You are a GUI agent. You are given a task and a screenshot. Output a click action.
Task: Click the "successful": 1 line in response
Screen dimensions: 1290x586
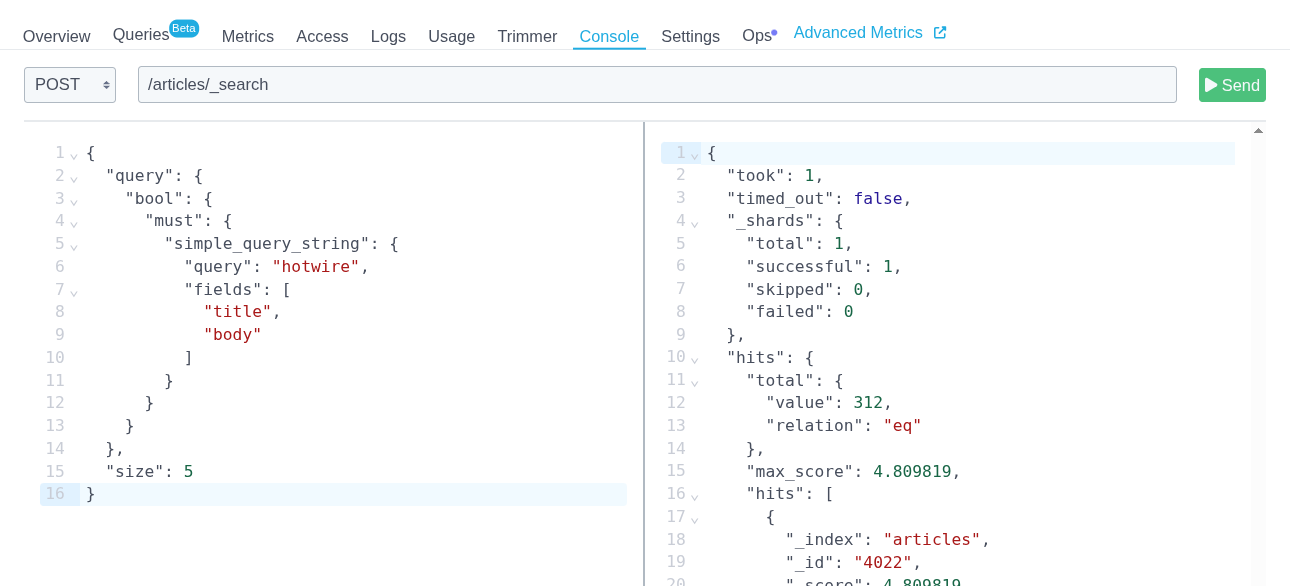[824, 267]
